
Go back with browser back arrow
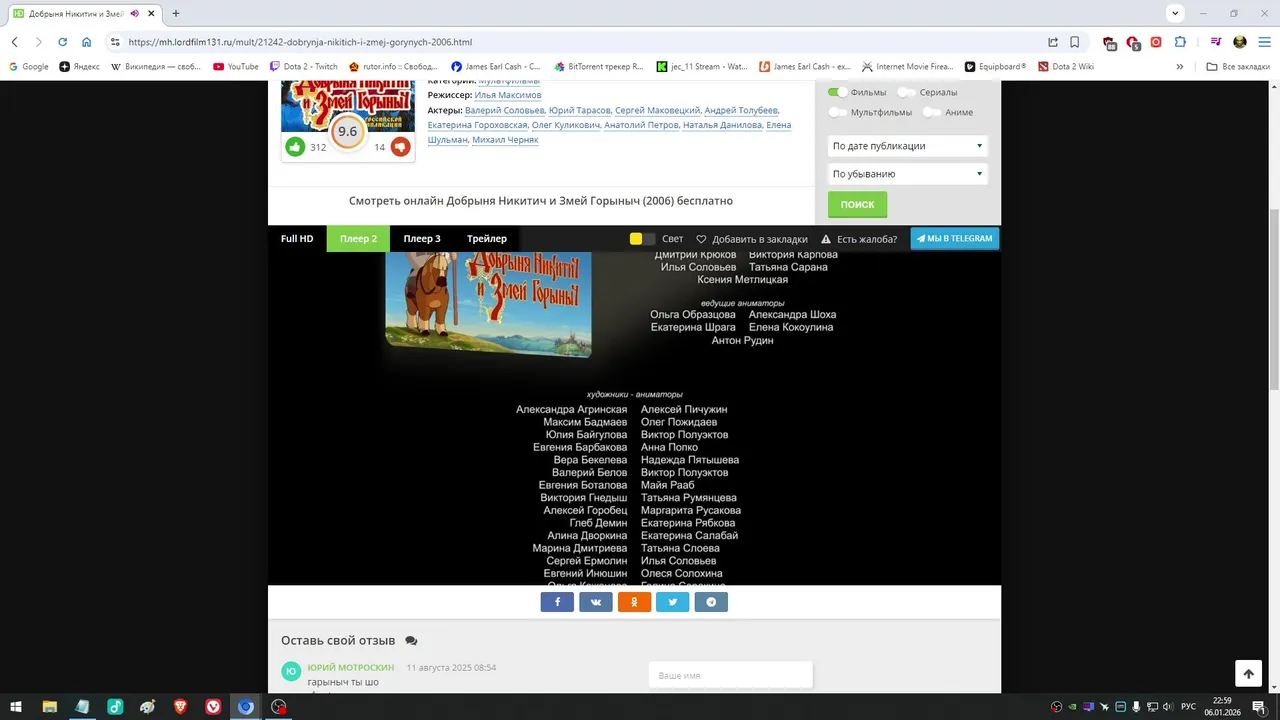(15, 42)
